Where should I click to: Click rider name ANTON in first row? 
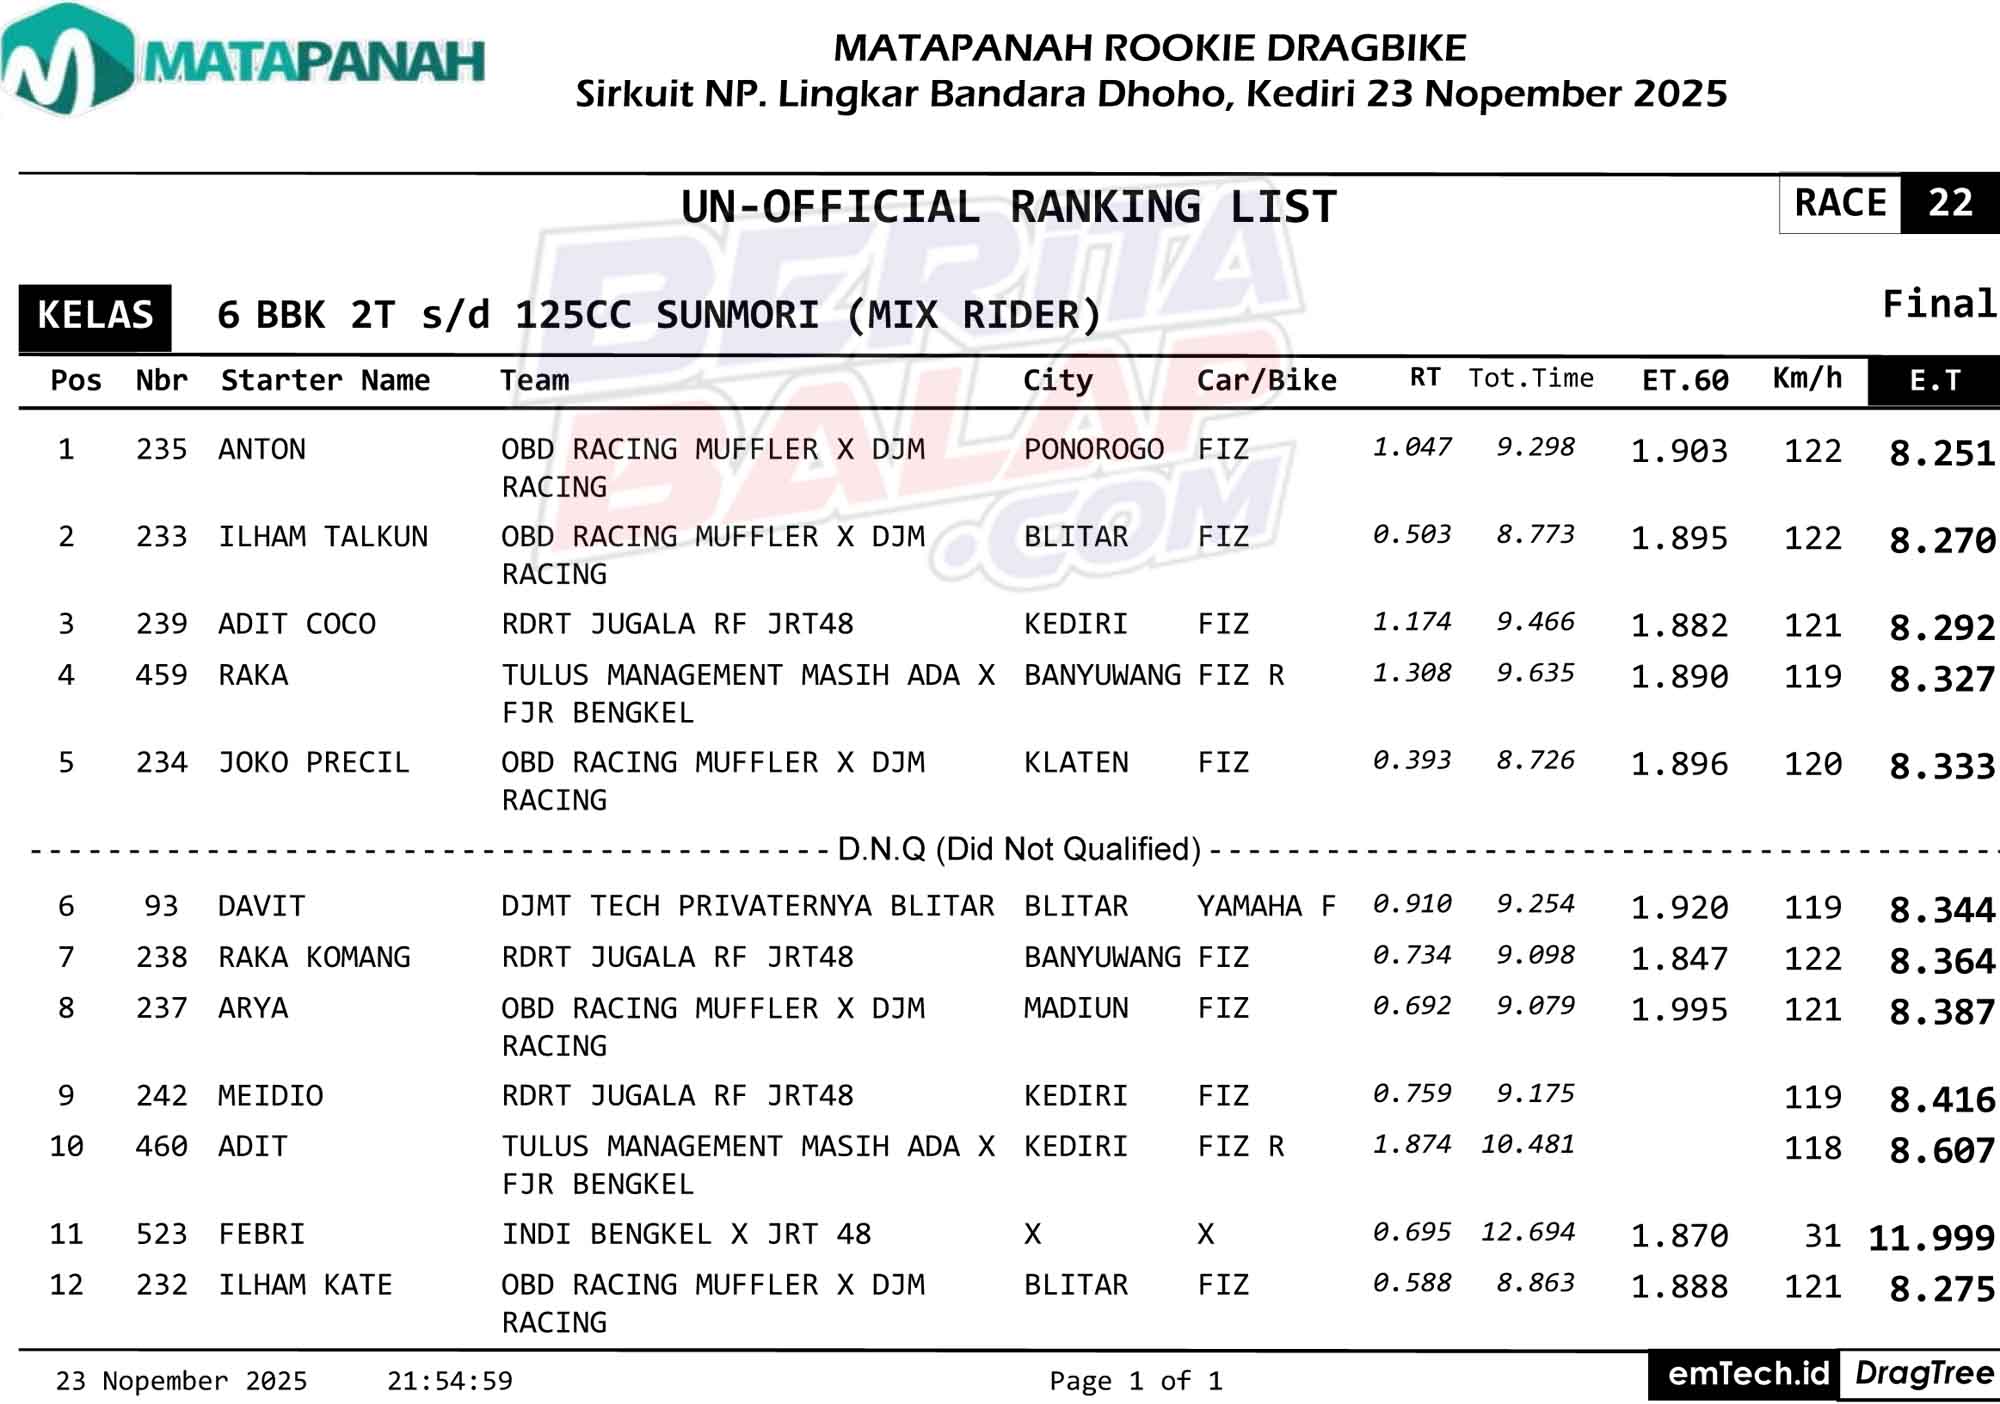pos(262,450)
